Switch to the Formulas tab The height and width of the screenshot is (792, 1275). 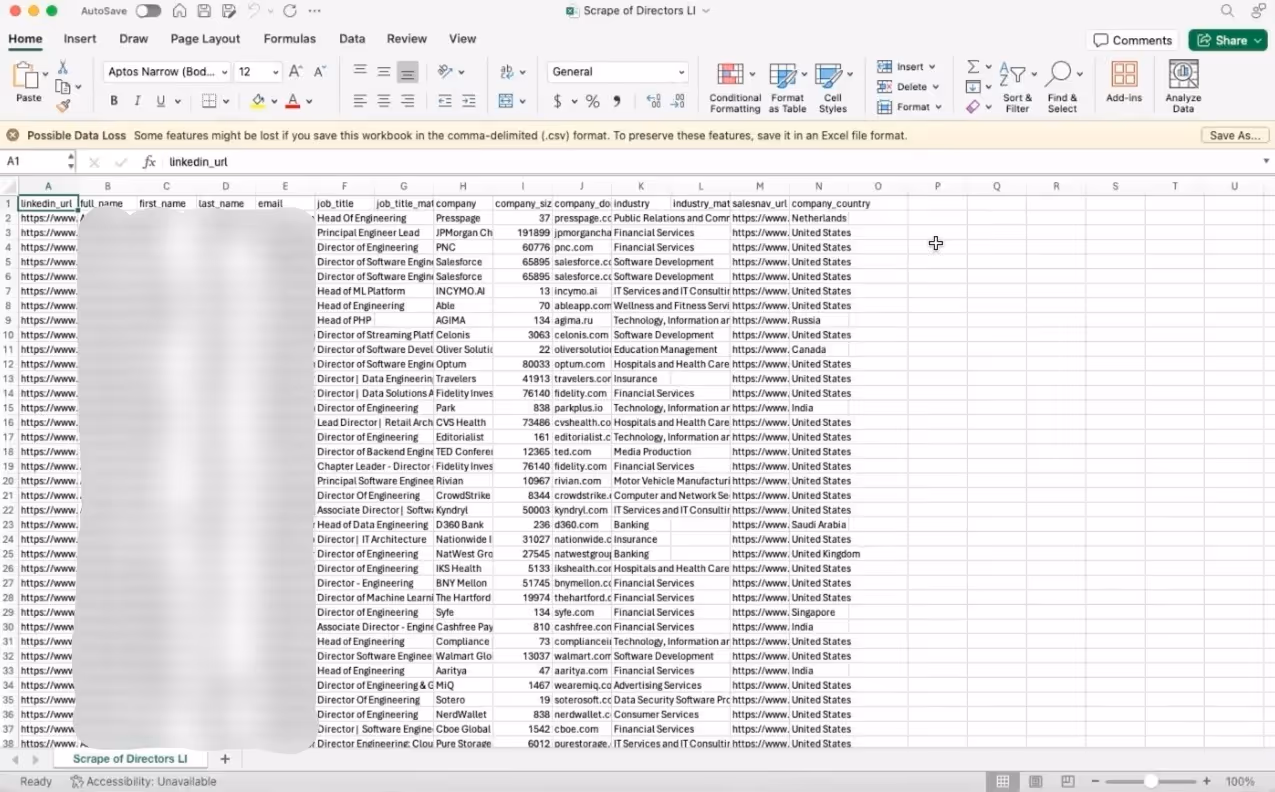[x=289, y=39]
